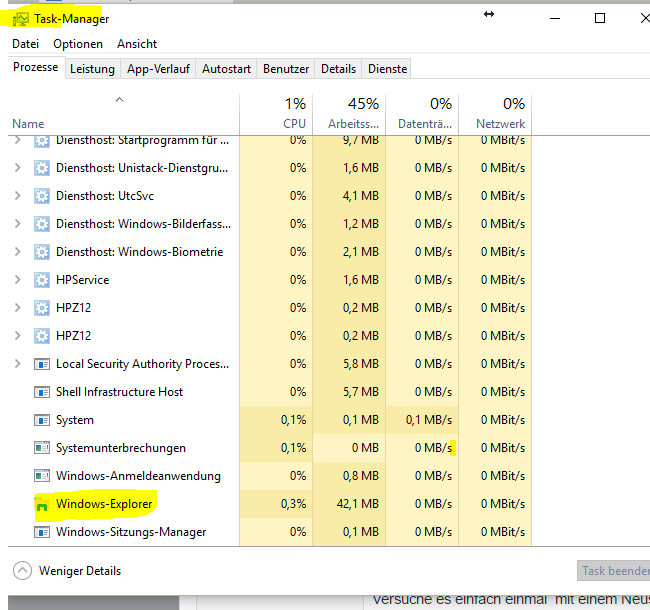650x610 pixels.
Task: Sort by Arbeitsspeicher column header
Action: 349,114
